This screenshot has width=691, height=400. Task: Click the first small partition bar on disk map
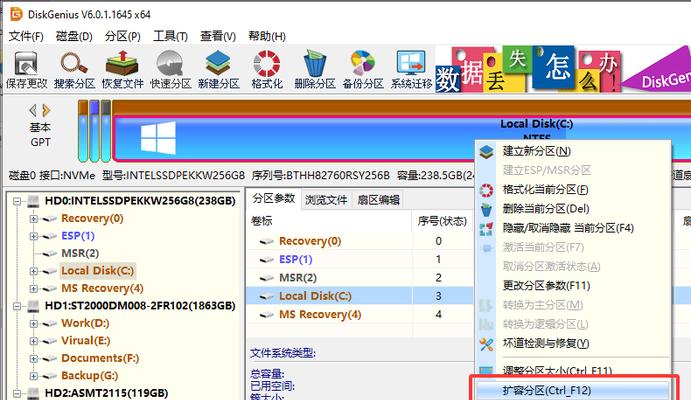coord(83,131)
